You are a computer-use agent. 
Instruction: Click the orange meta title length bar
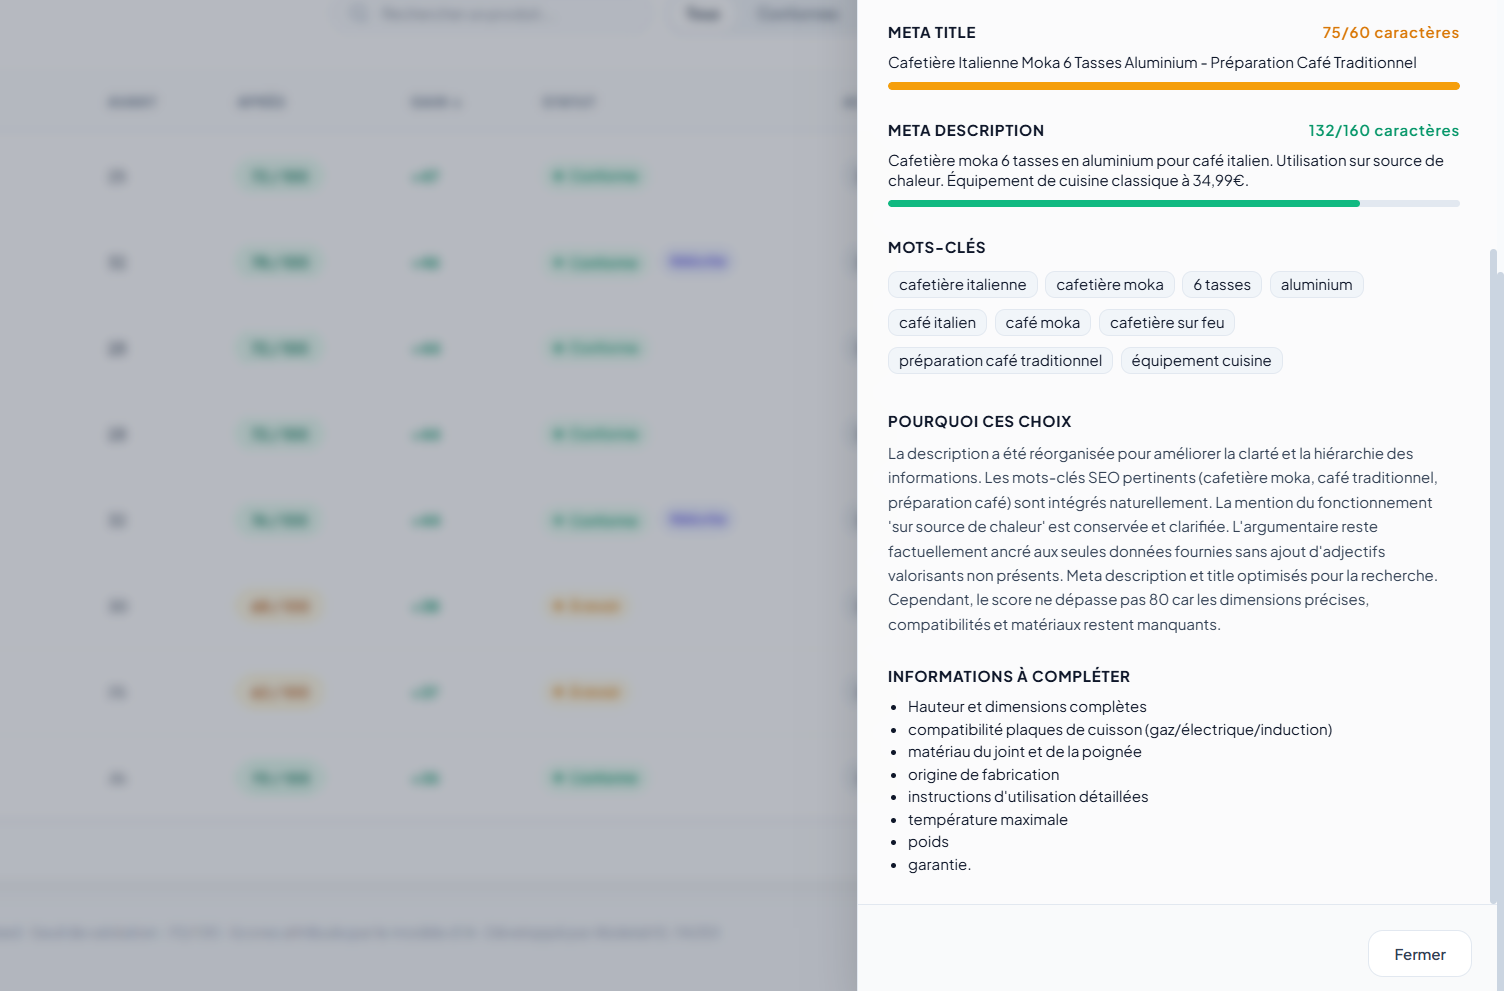click(1174, 86)
